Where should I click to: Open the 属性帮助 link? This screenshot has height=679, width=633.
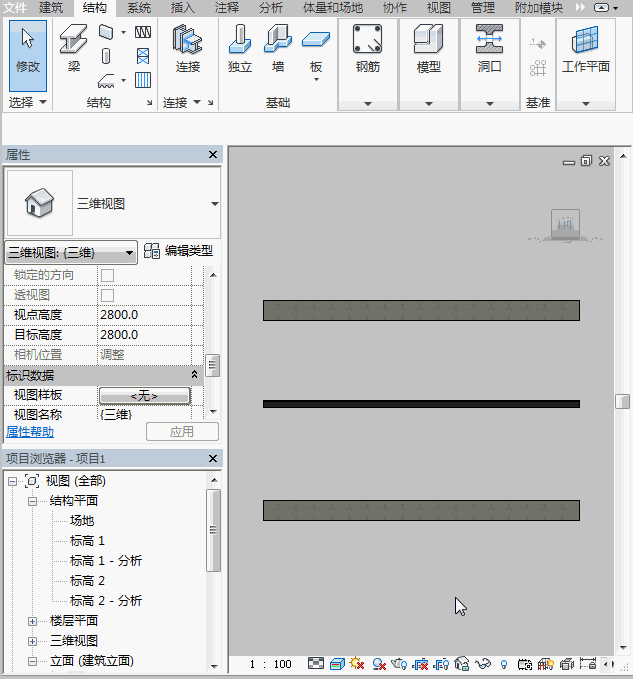[x=30, y=432]
